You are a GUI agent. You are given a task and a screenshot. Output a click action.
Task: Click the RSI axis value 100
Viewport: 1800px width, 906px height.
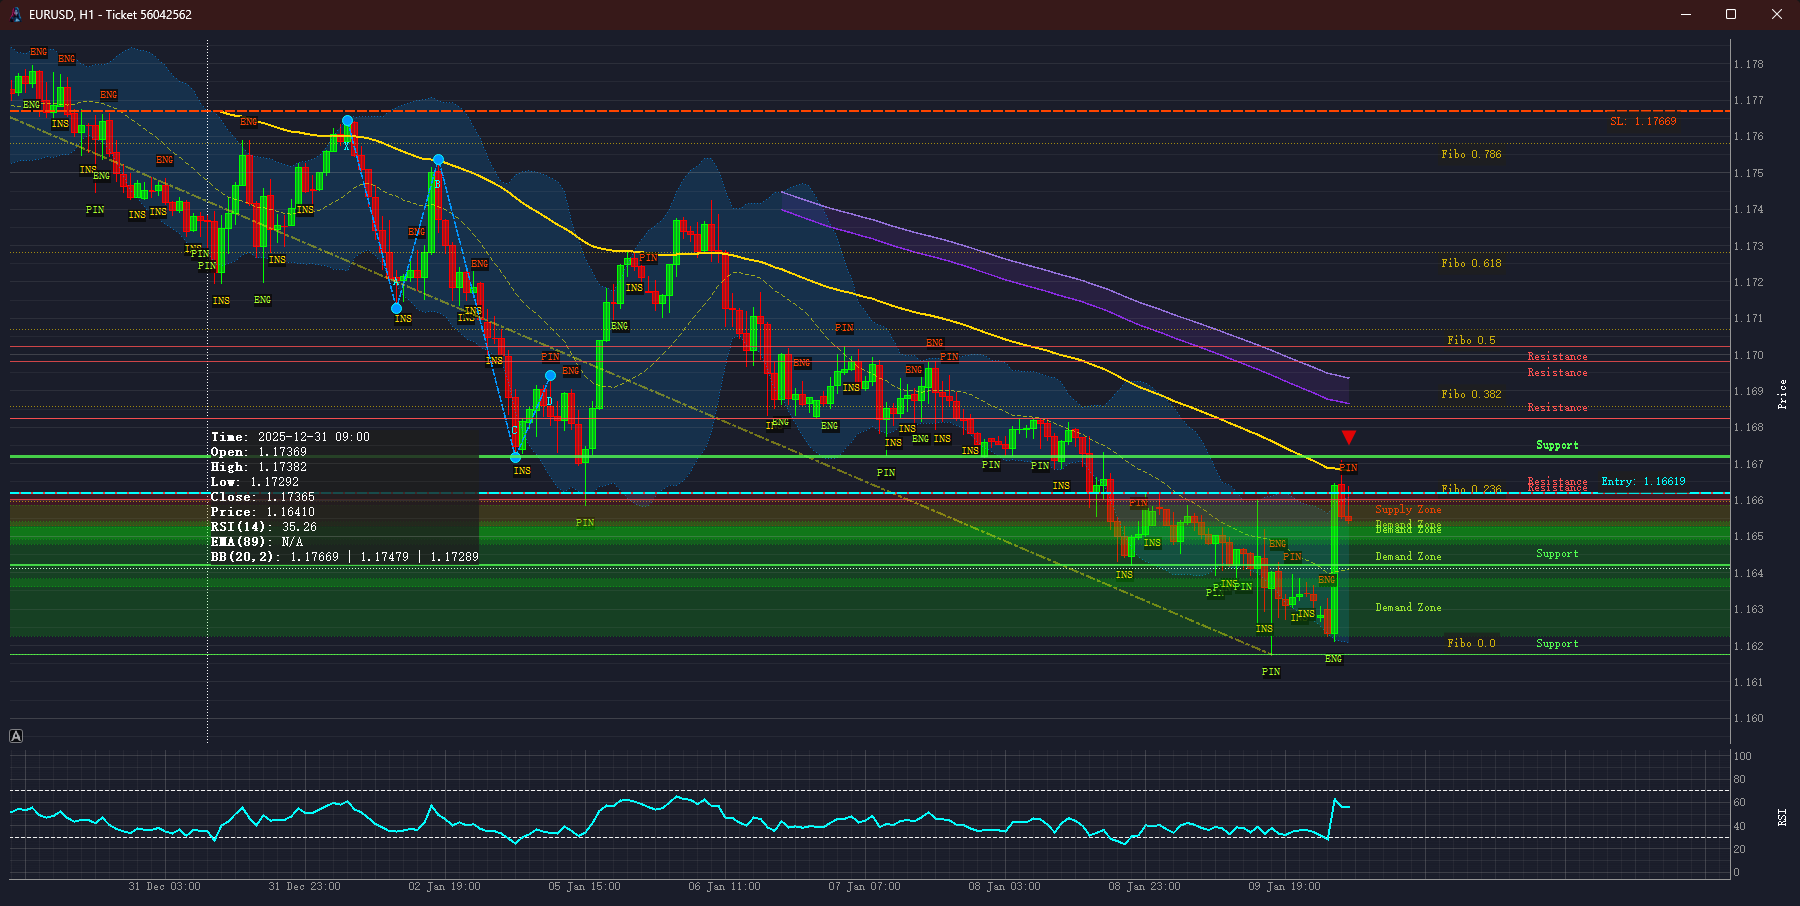pos(1743,756)
